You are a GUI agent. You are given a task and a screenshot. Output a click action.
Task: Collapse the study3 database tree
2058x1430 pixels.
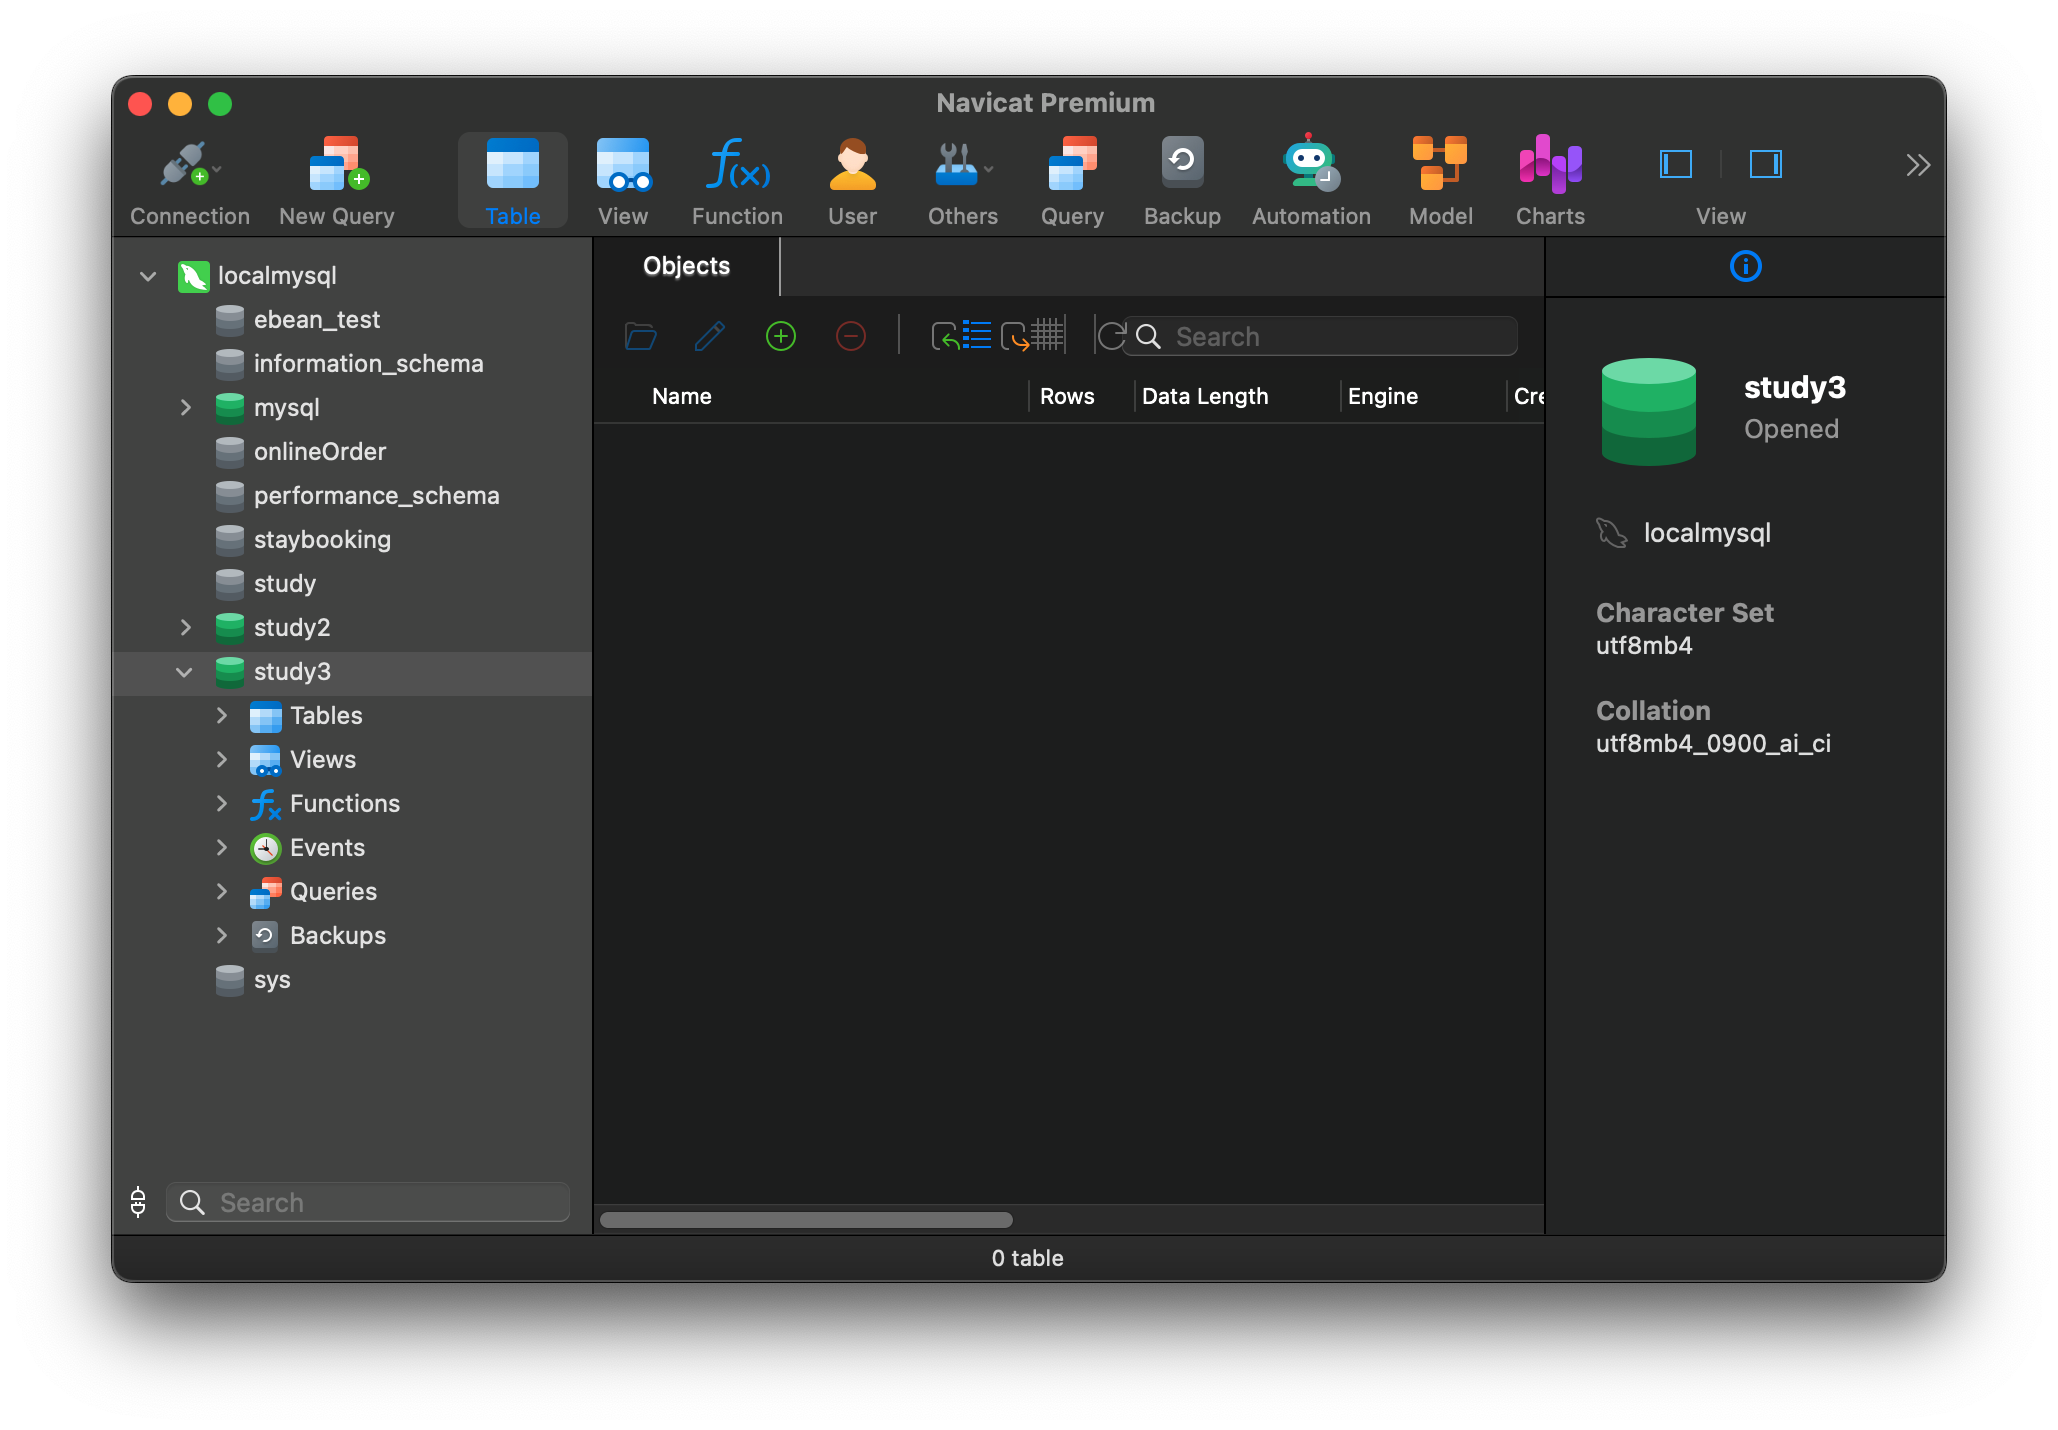click(x=184, y=672)
